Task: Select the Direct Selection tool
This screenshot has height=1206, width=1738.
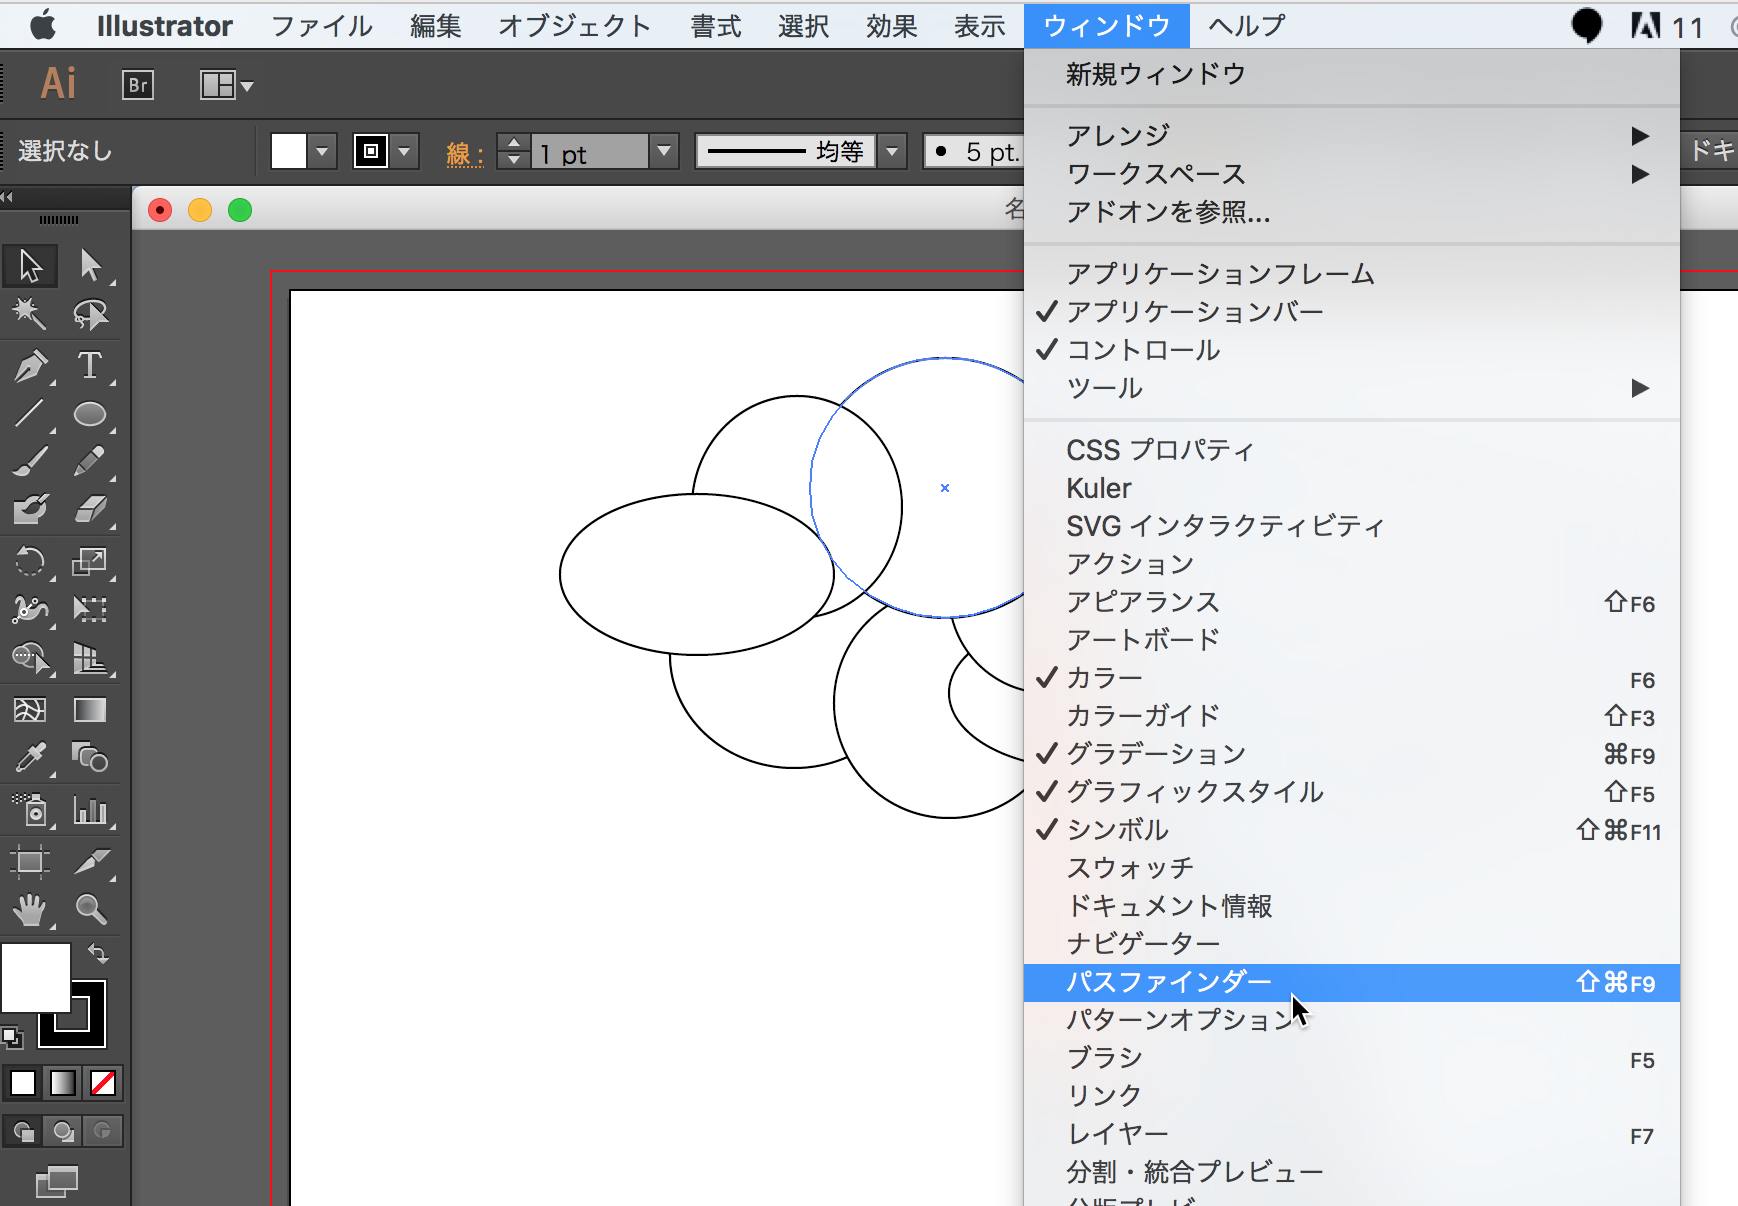Action: point(90,266)
